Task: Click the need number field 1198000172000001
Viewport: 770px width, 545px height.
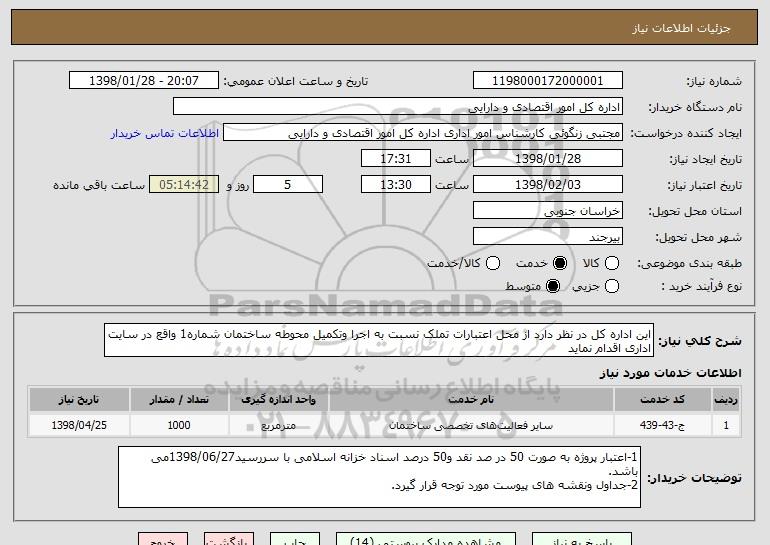Action: pos(548,81)
